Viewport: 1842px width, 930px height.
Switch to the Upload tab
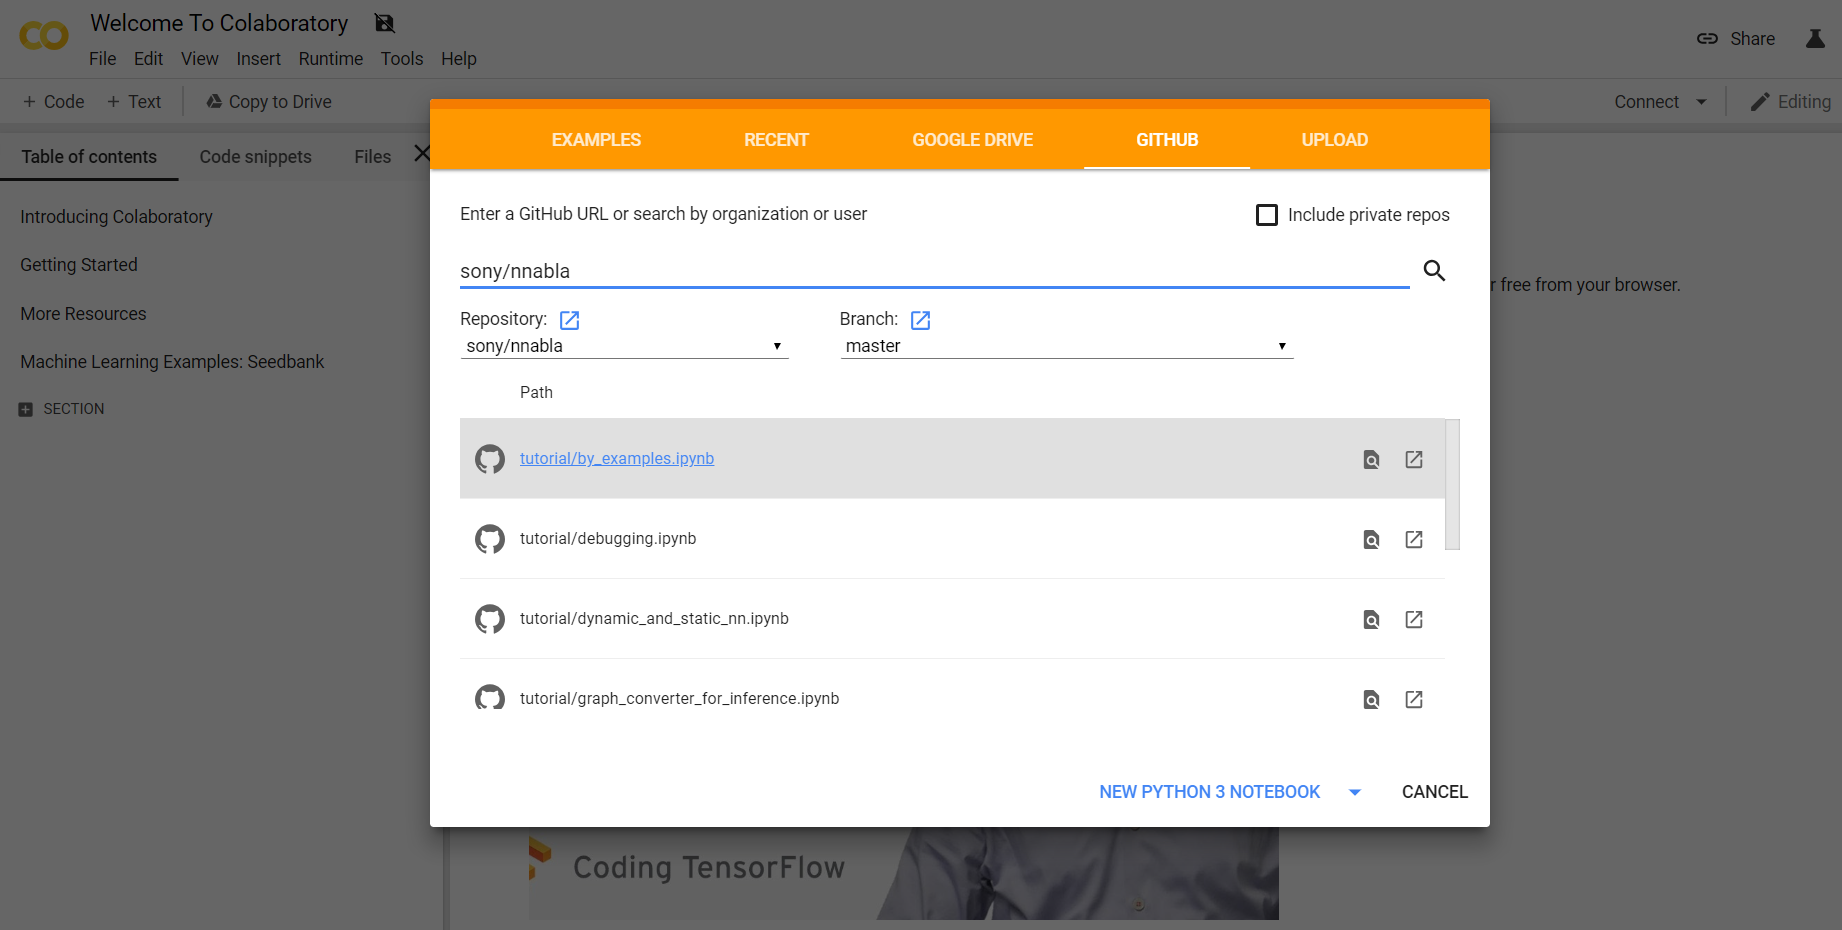tap(1335, 140)
